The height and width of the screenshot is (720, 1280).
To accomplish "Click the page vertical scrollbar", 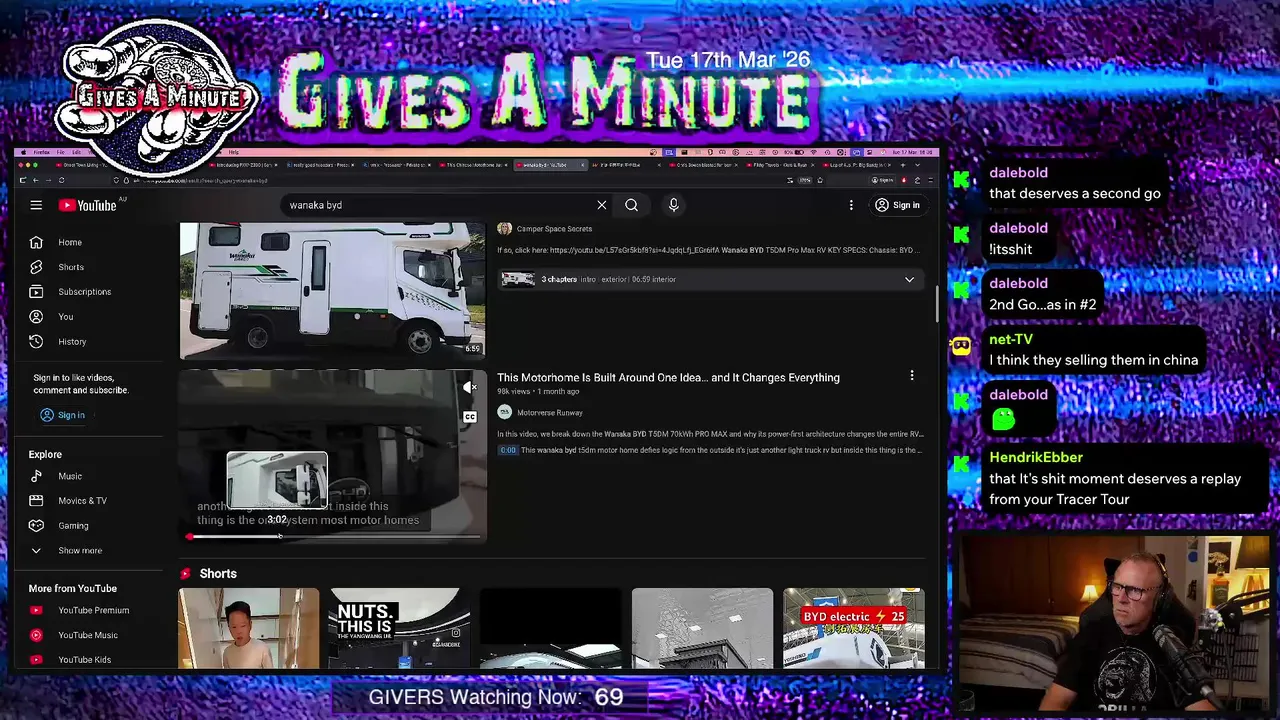I will coord(937,305).
